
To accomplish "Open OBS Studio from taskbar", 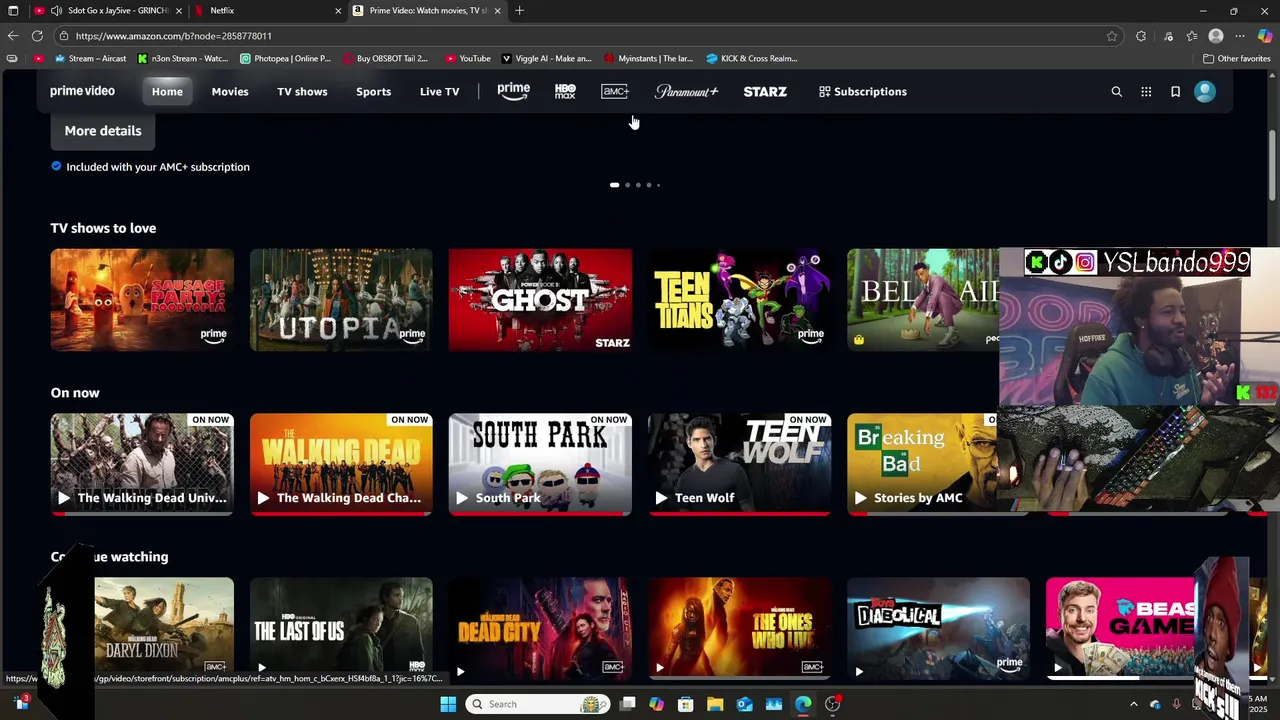I will pos(833,704).
